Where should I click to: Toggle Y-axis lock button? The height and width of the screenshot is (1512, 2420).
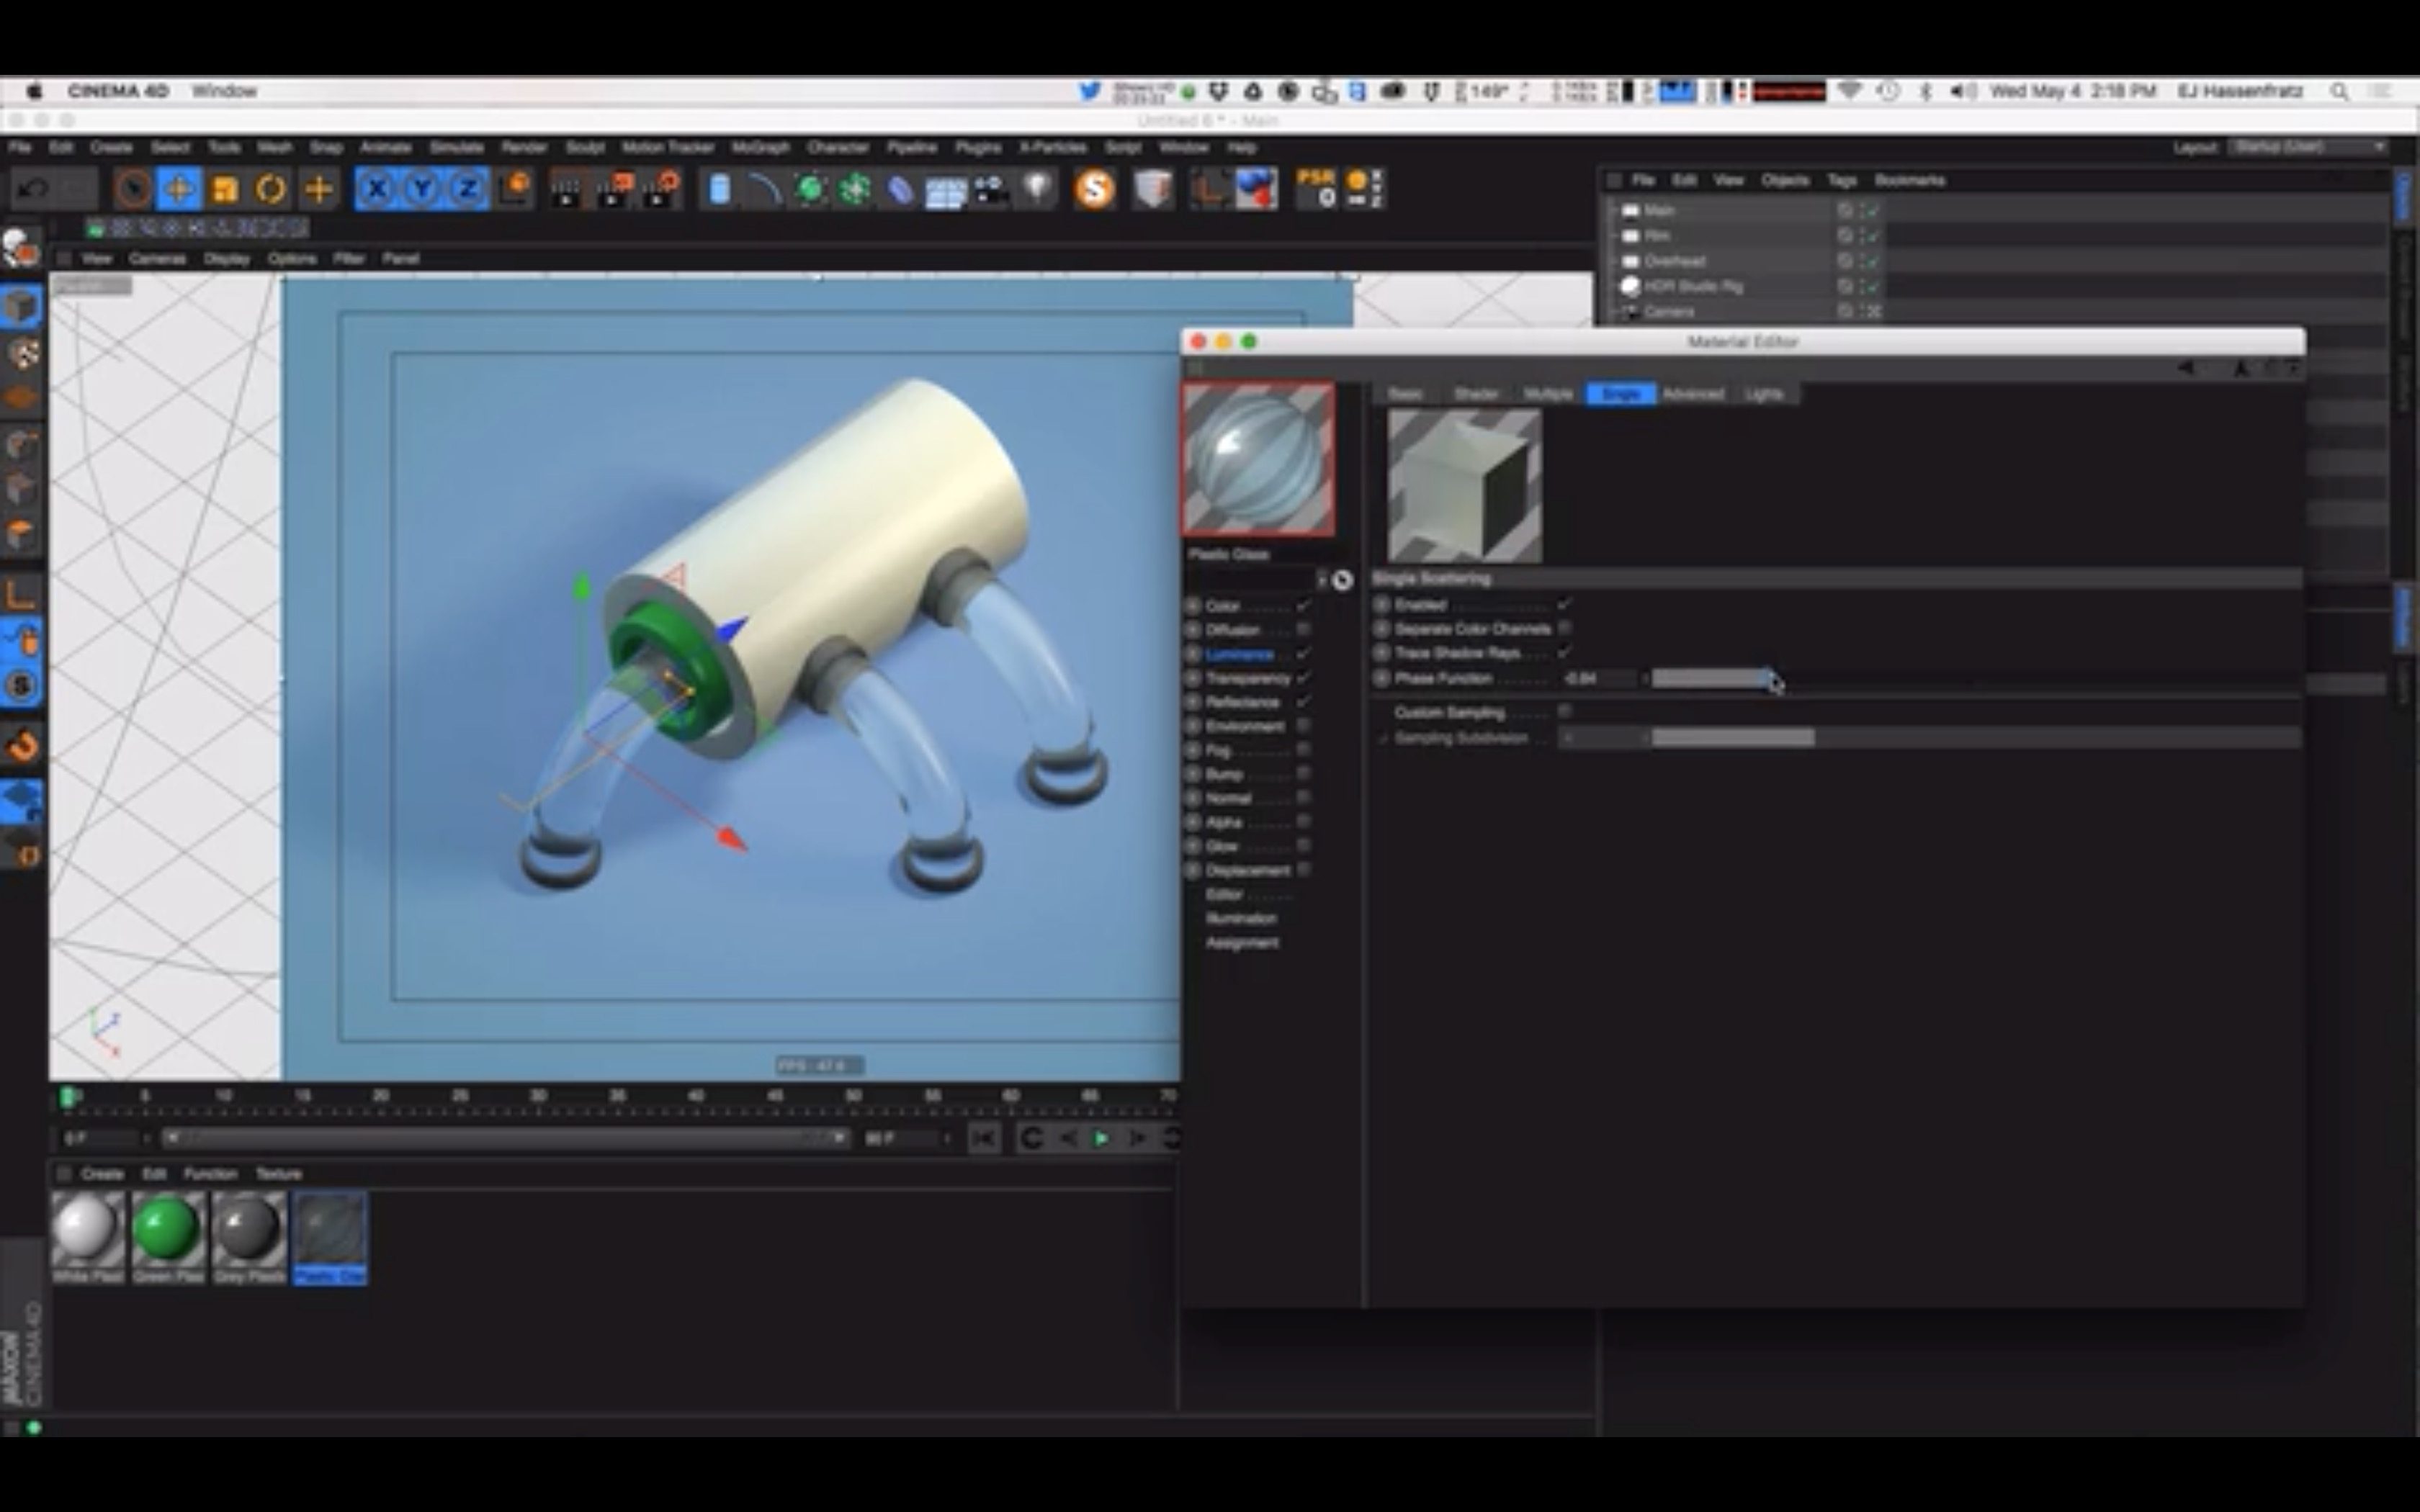click(x=422, y=189)
